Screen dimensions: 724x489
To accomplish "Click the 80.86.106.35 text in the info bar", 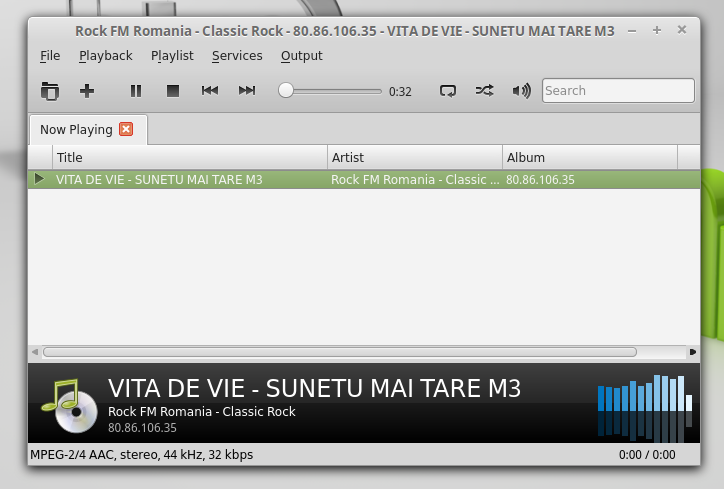I will [x=142, y=428].
